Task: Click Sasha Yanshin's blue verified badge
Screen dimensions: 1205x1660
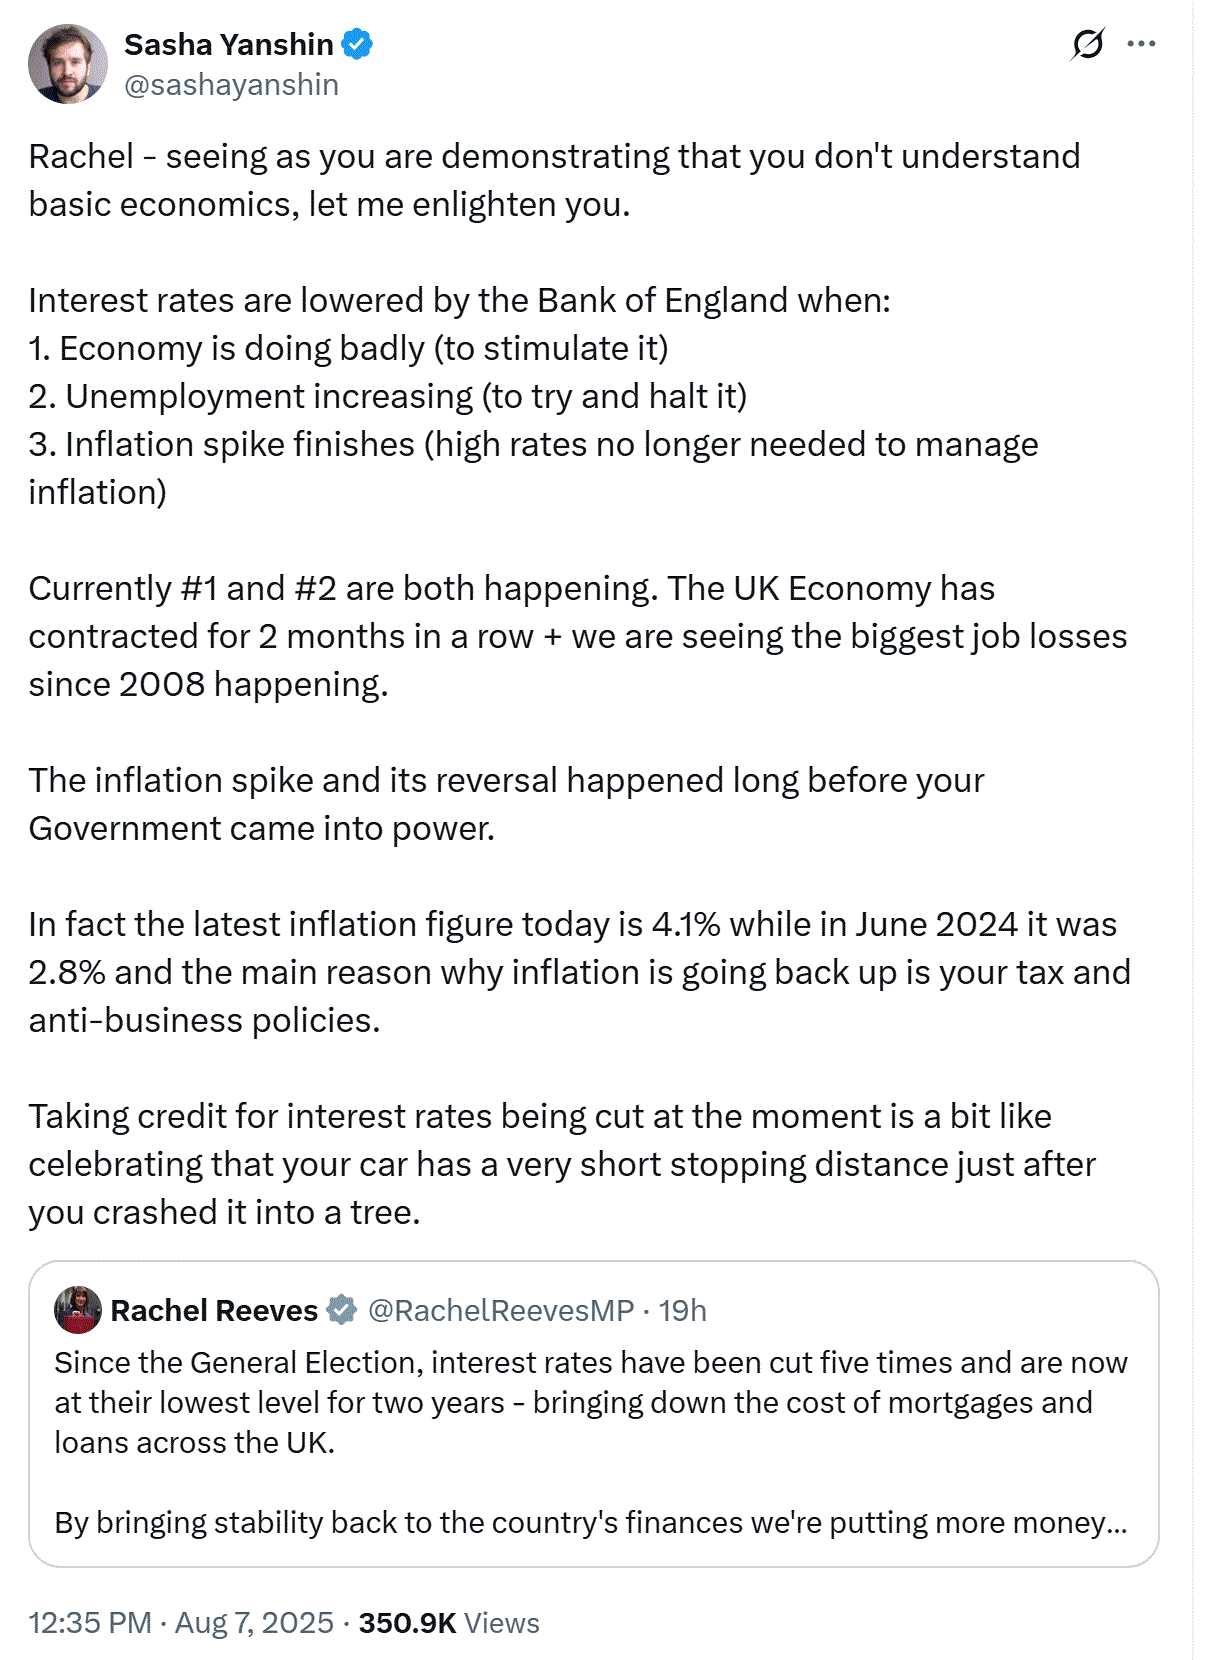Action: [357, 44]
